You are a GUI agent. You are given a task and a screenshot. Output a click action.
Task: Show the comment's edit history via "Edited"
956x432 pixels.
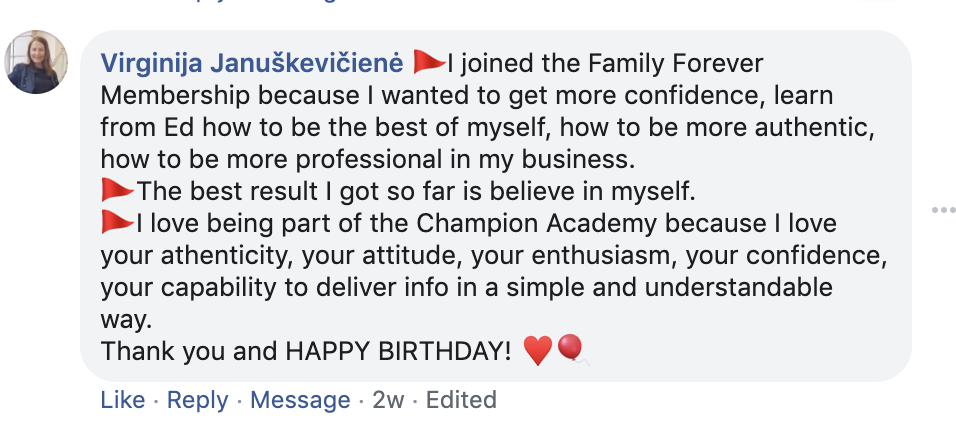[x=461, y=400]
